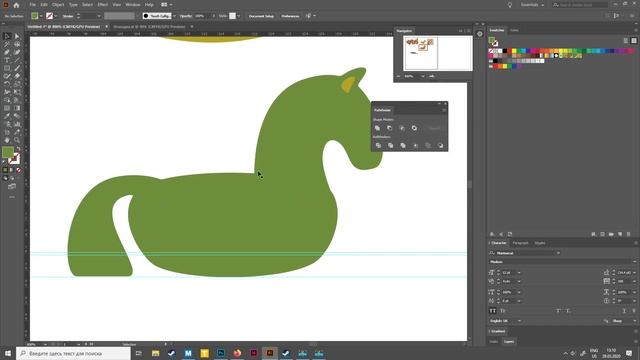Click Intersect in Pathfinder panel
This screenshot has height=360, width=640.
(402, 128)
